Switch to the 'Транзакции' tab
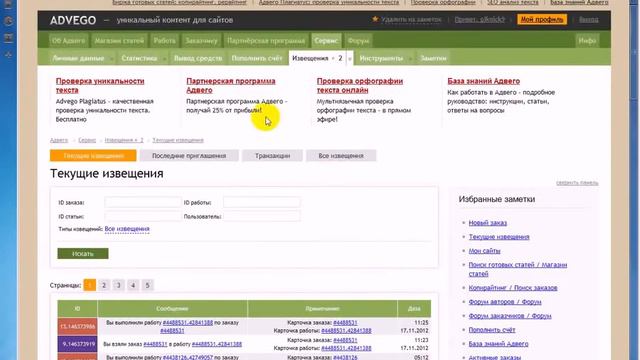 (272, 156)
